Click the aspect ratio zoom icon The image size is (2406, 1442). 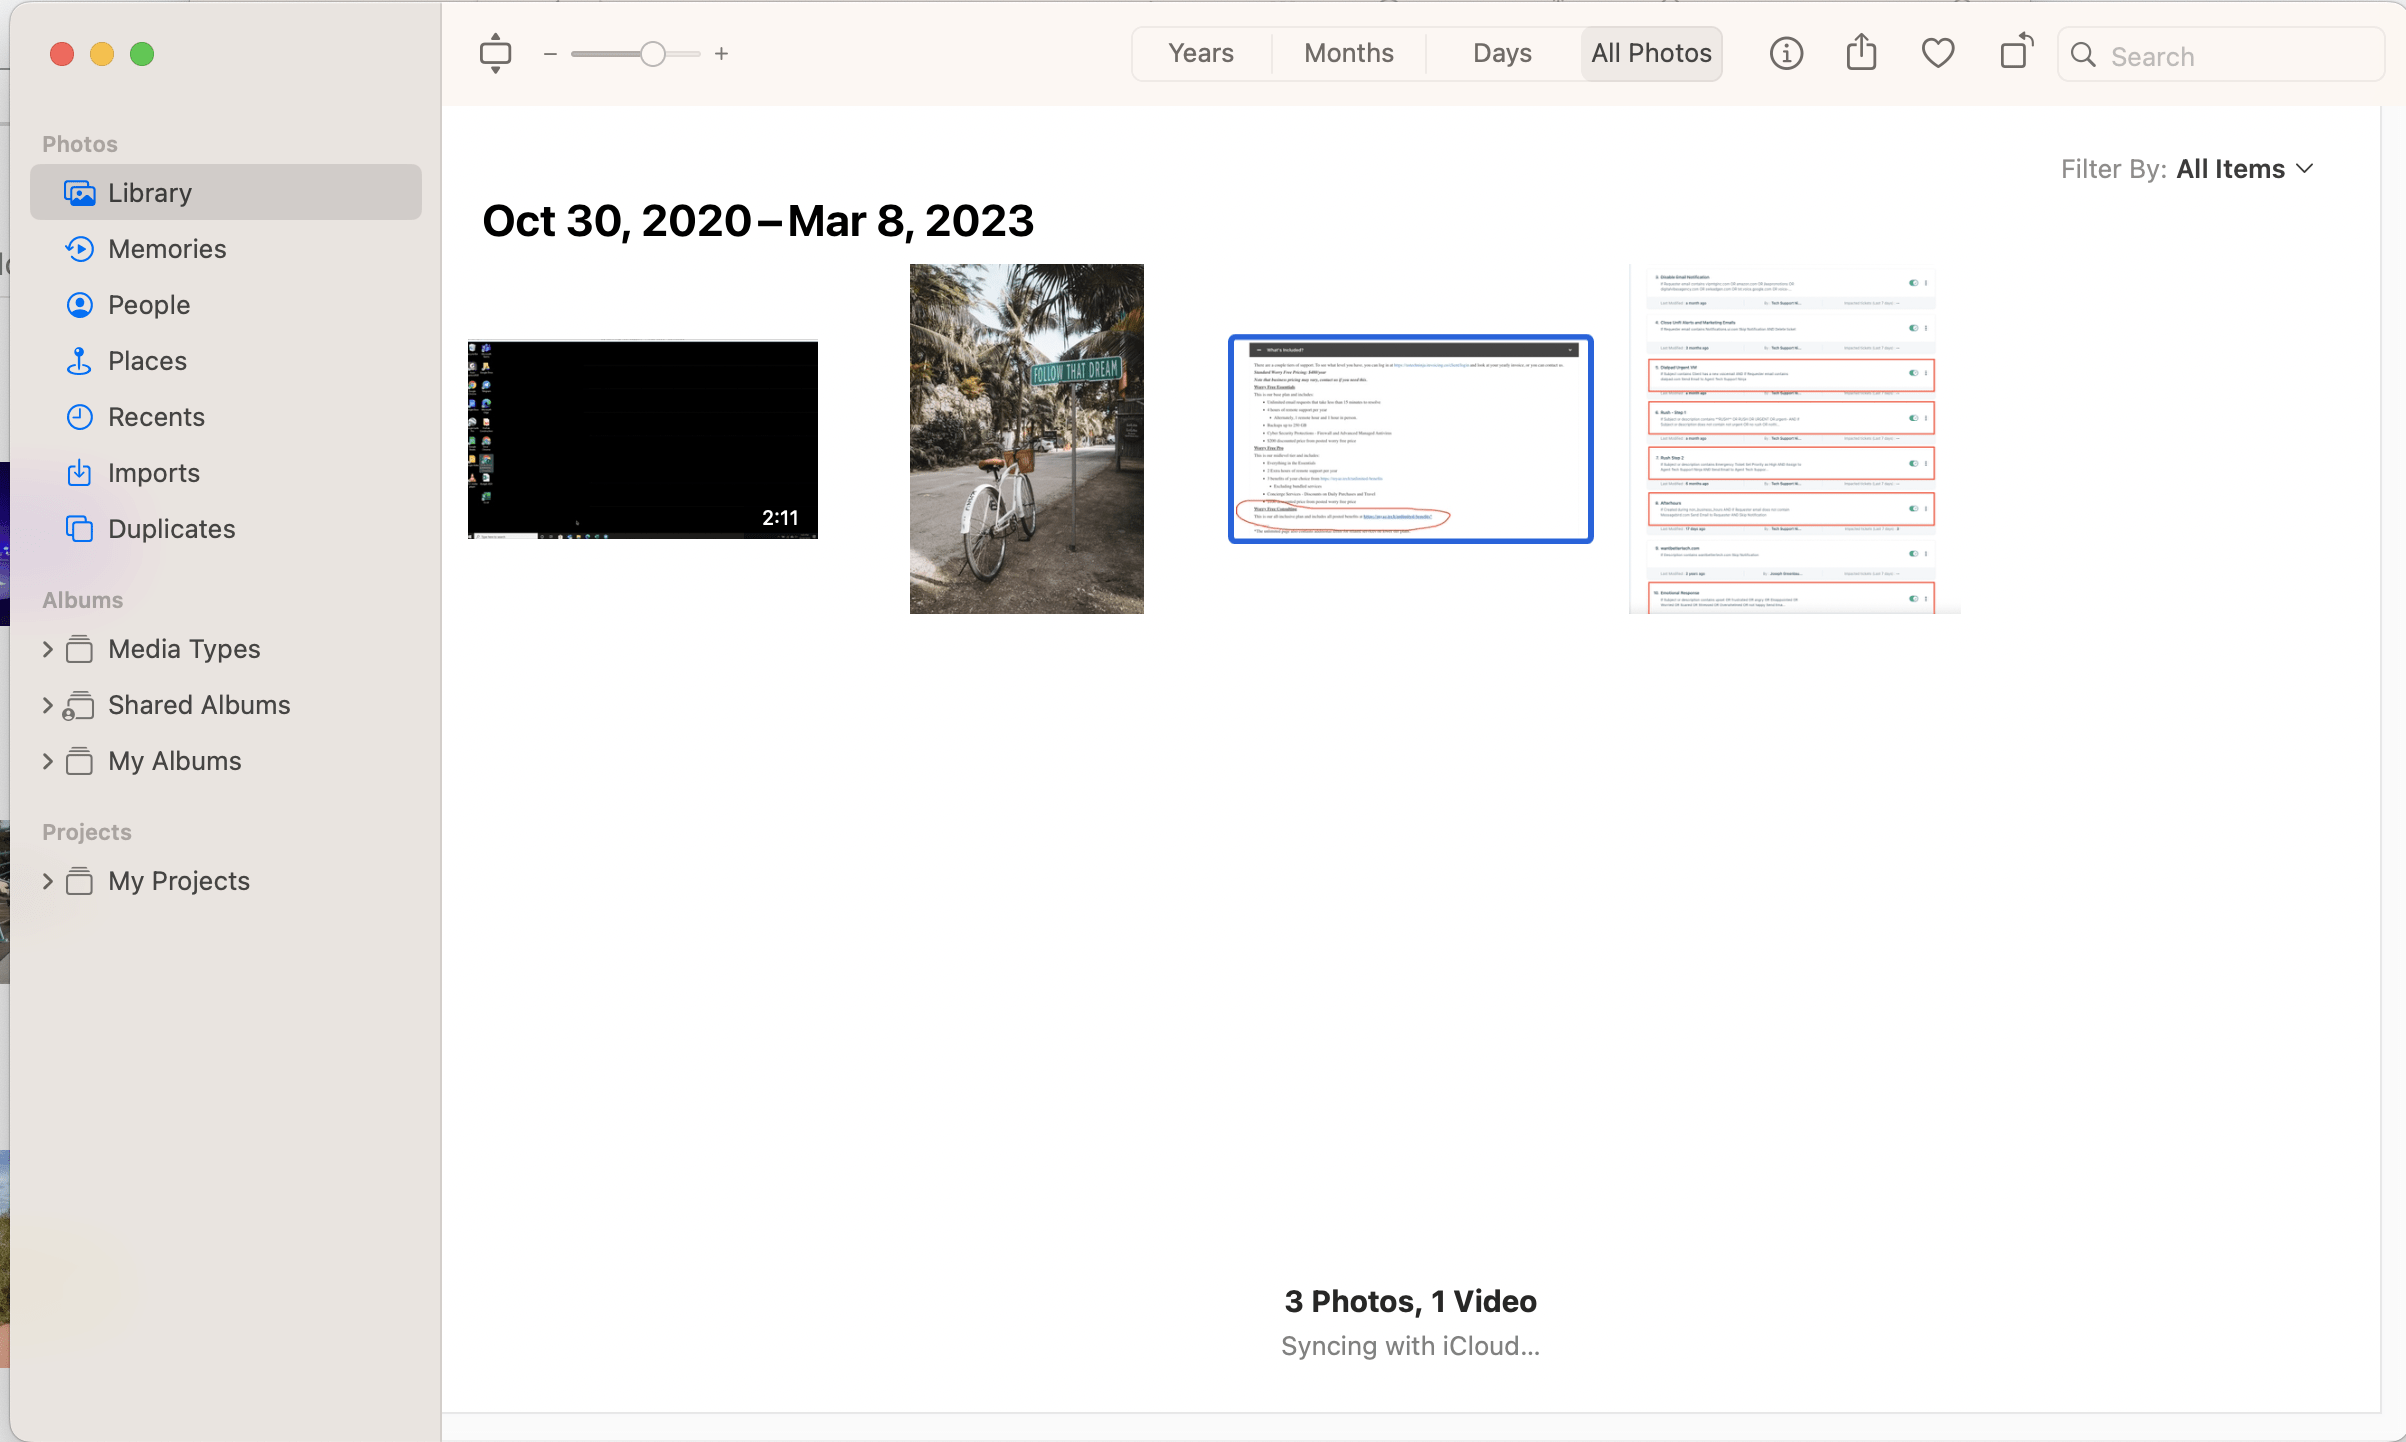coord(495,53)
